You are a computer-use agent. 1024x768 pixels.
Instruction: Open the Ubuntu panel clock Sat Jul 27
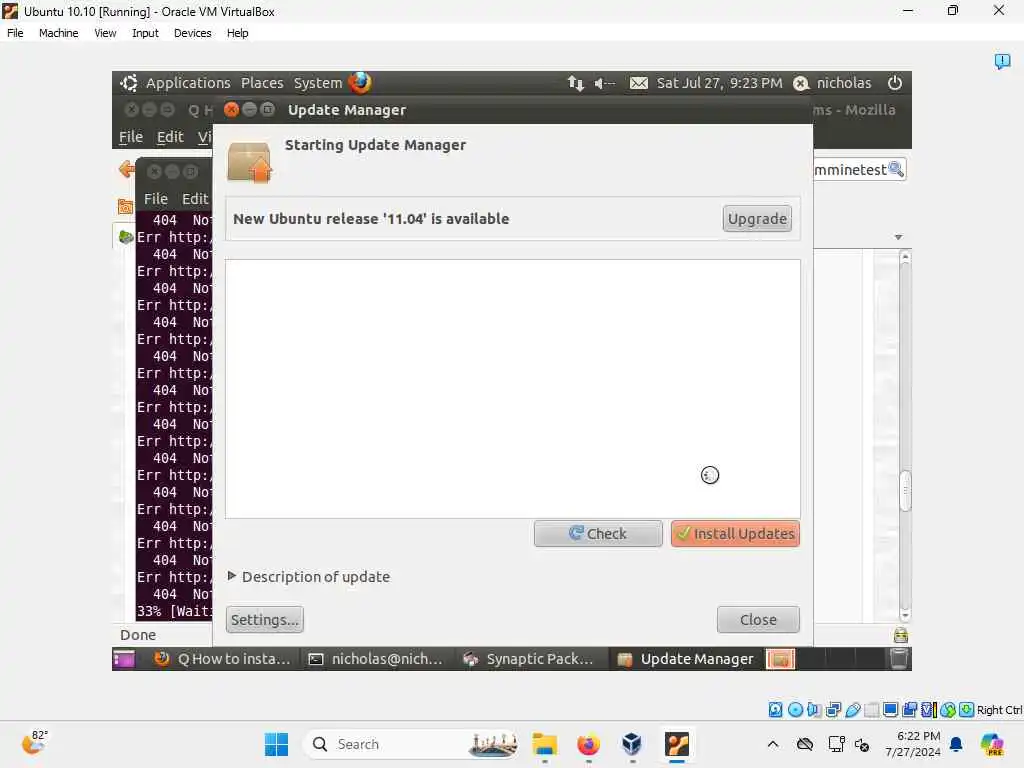tap(719, 83)
